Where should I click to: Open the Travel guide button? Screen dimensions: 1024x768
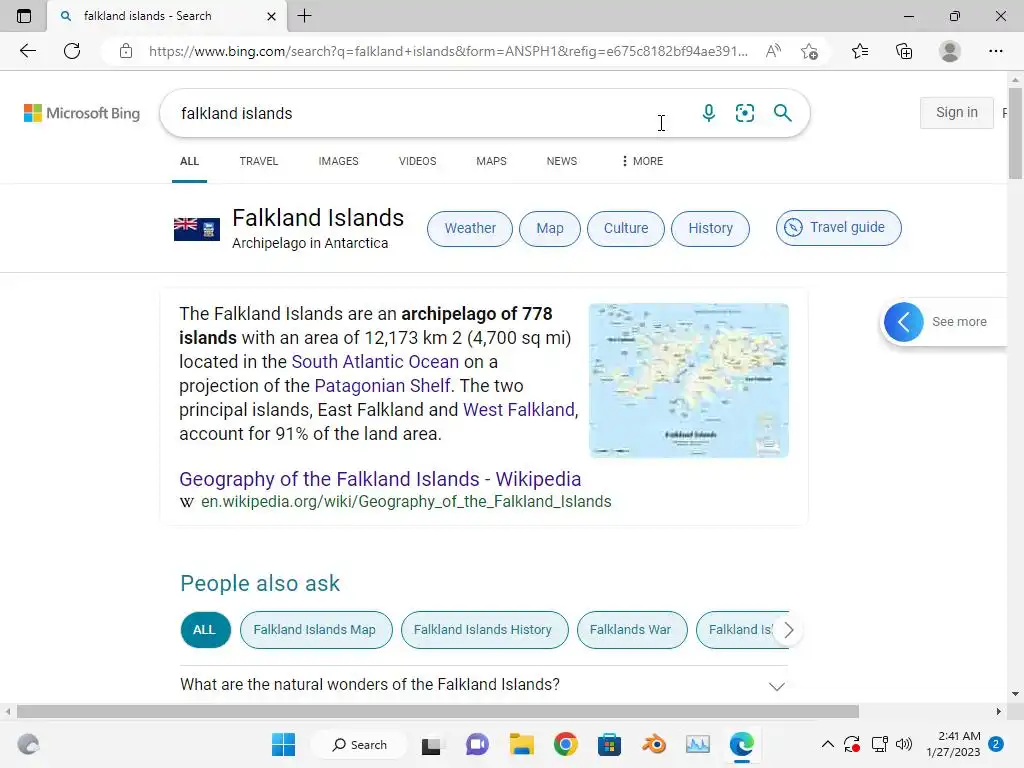point(839,228)
